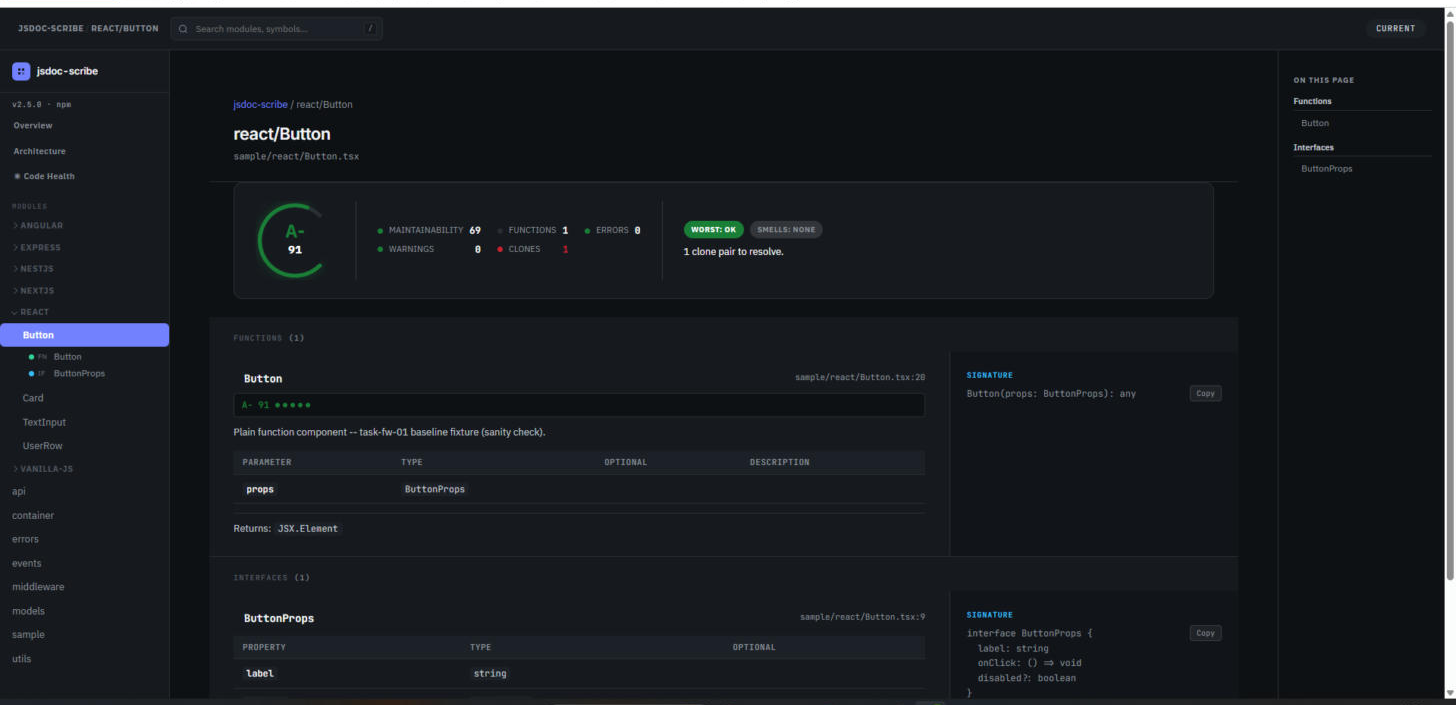This screenshot has width=1456, height=705.
Task: Click the IF badge next to ButtonProps
Action: (x=42, y=374)
